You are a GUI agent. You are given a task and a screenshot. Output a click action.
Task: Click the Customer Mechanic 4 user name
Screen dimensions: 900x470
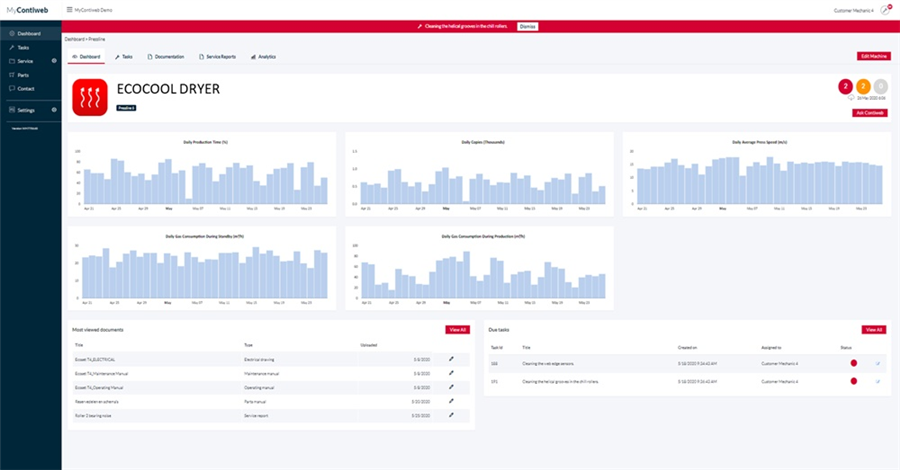point(854,10)
